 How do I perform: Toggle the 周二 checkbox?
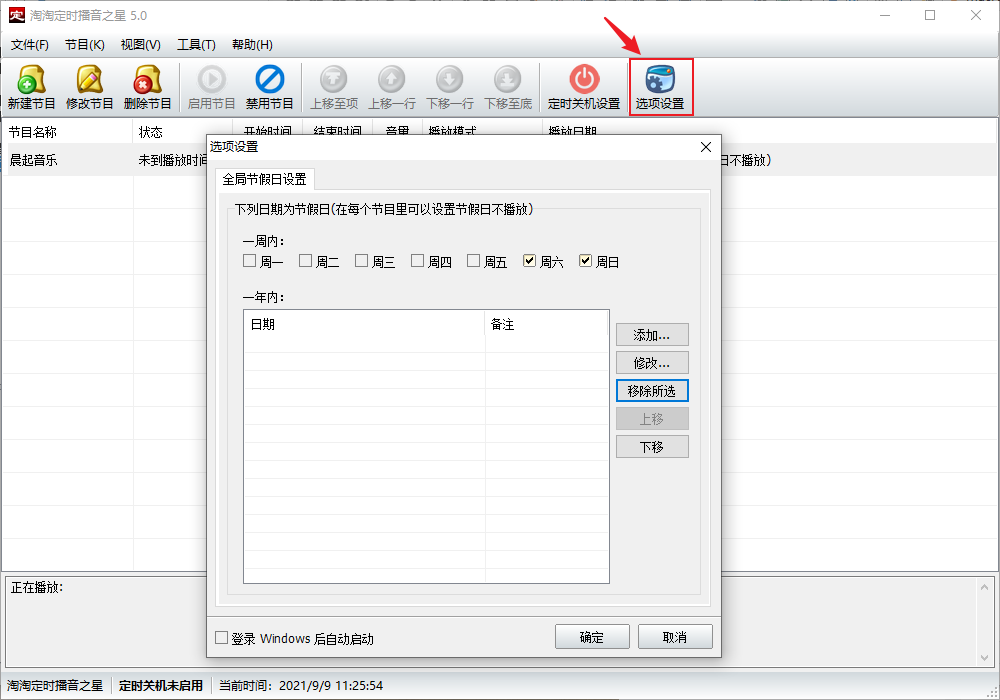pos(305,261)
